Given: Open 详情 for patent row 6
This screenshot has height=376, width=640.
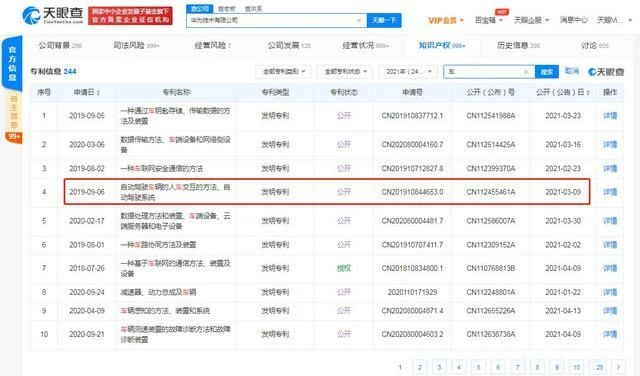Looking at the screenshot, I should click(x=610, y=245).
